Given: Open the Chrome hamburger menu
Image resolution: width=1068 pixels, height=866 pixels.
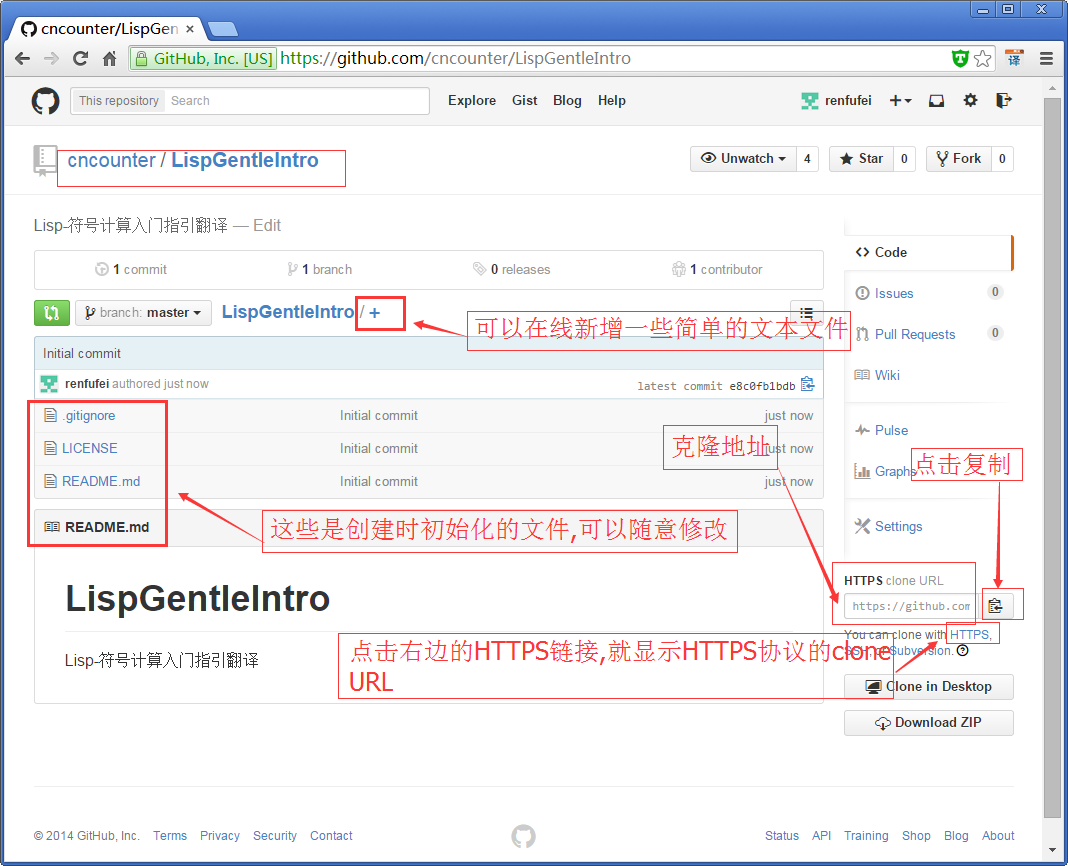Looking at the screenshot, I should [1046, 59].
